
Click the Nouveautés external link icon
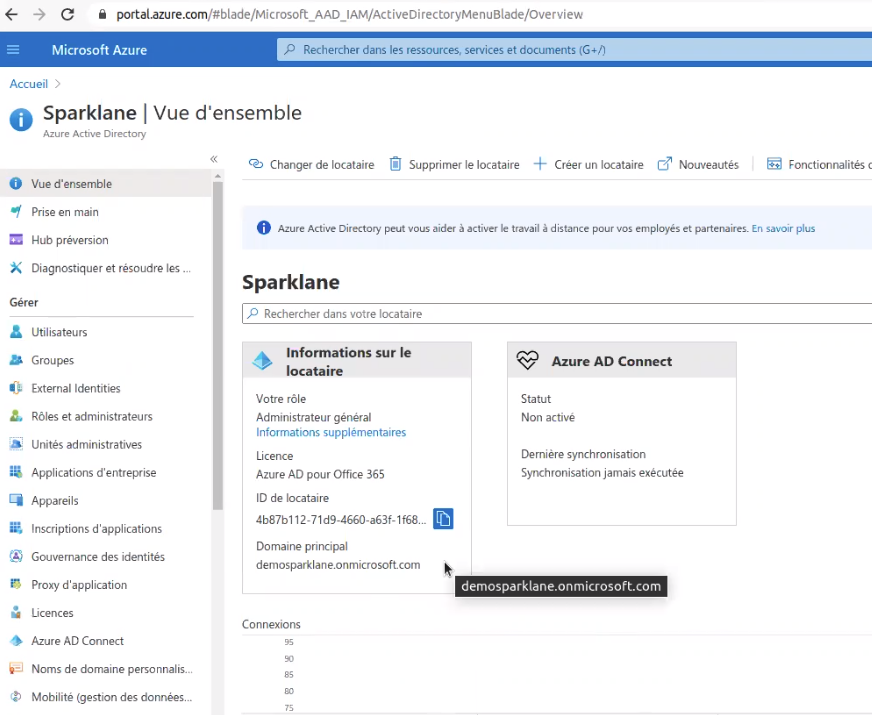click(x=664, y=164)
